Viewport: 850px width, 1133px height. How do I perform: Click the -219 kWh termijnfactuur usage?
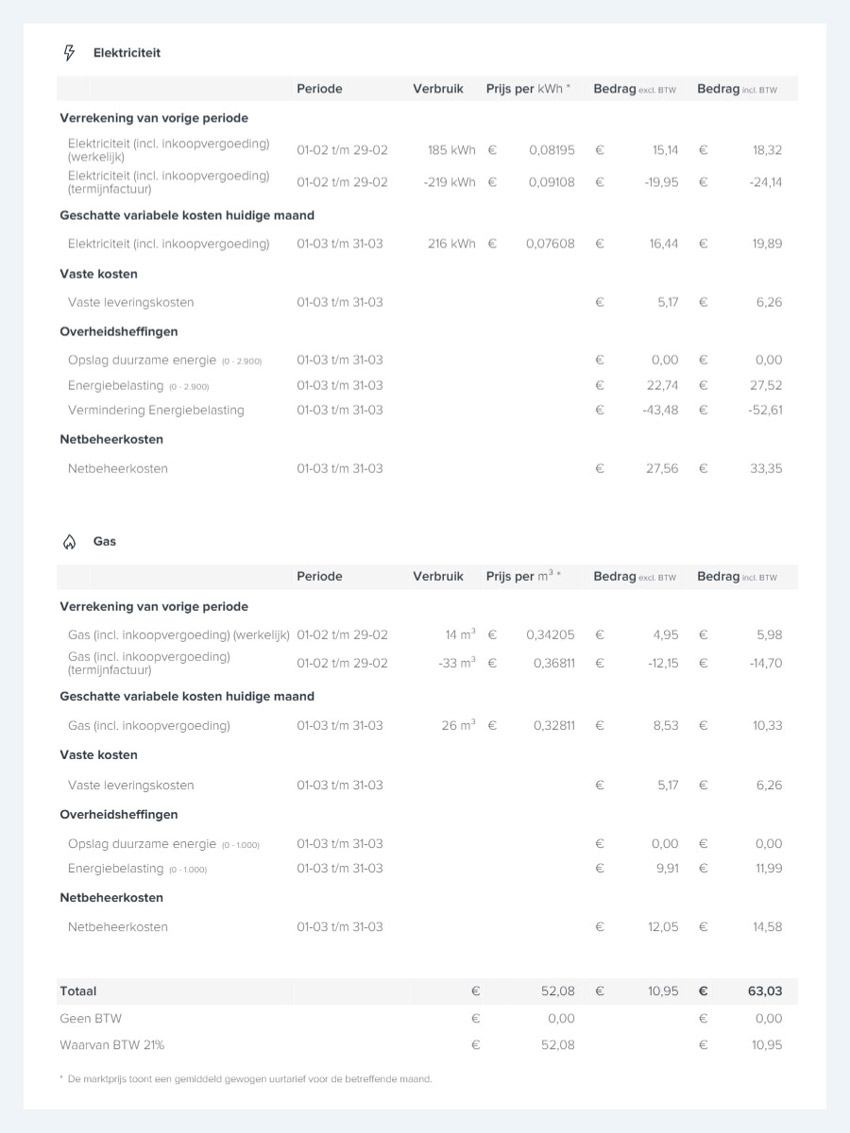click(x=449, y=182)
